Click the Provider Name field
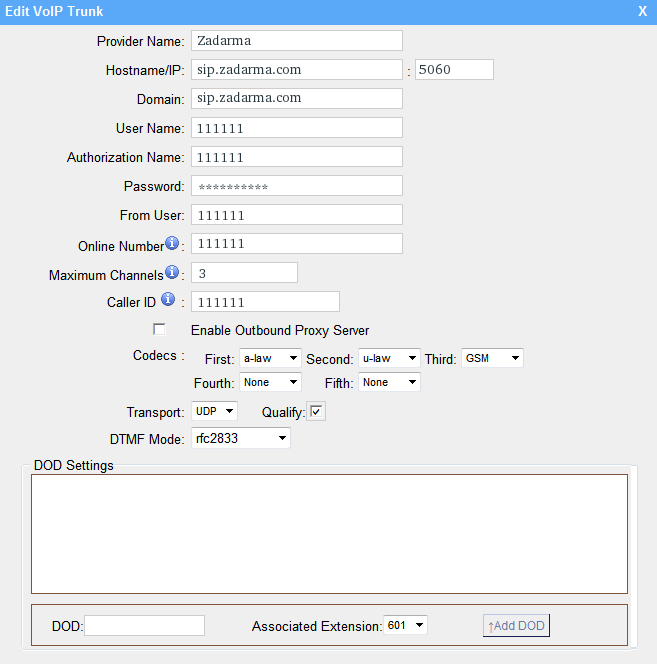 coord(296,41)
